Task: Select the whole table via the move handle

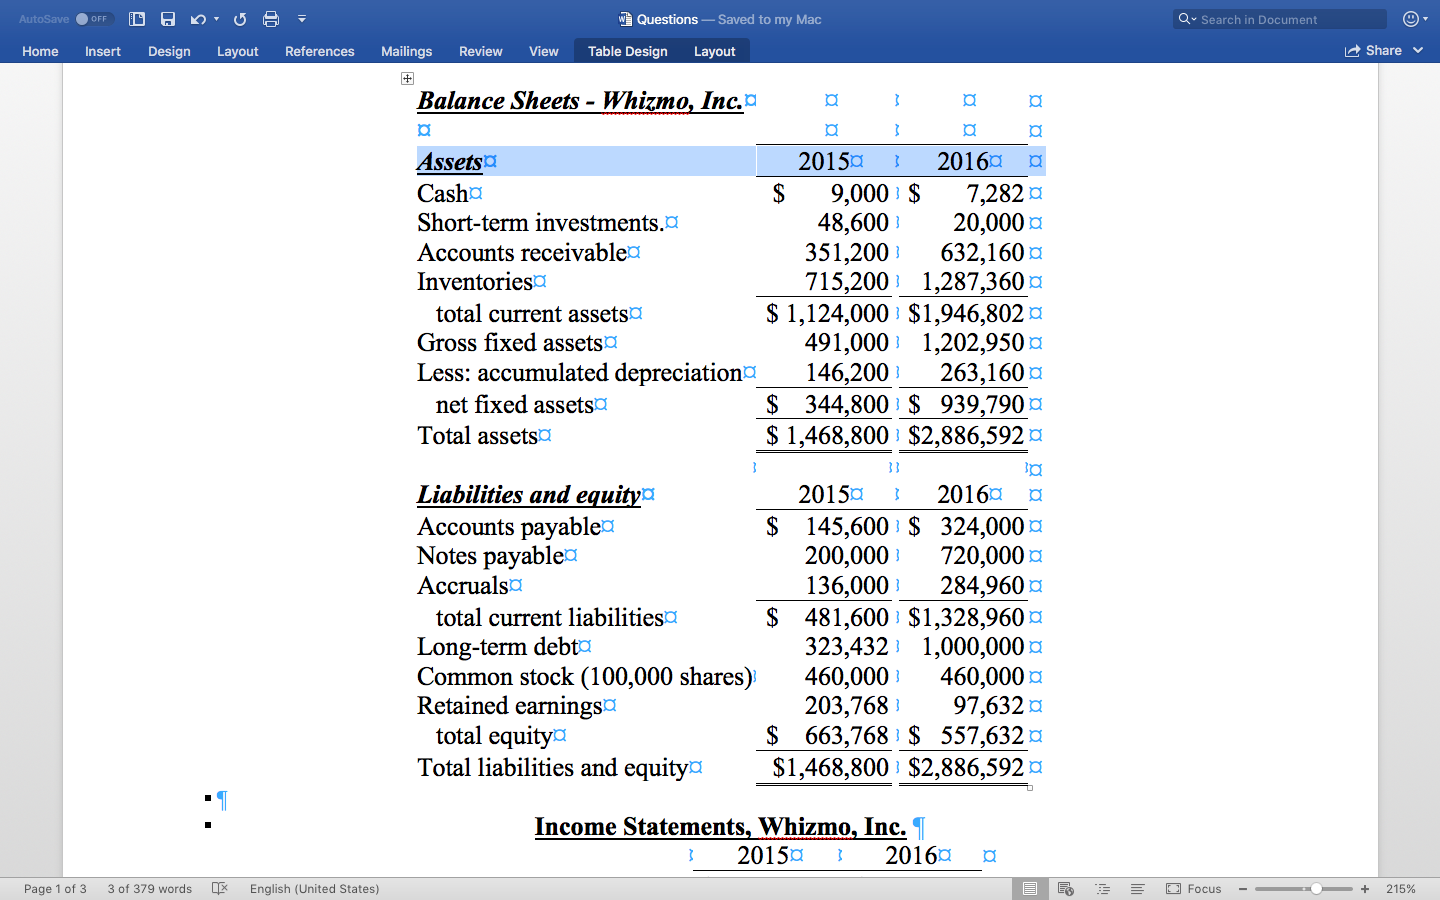Action: (407, 77)
